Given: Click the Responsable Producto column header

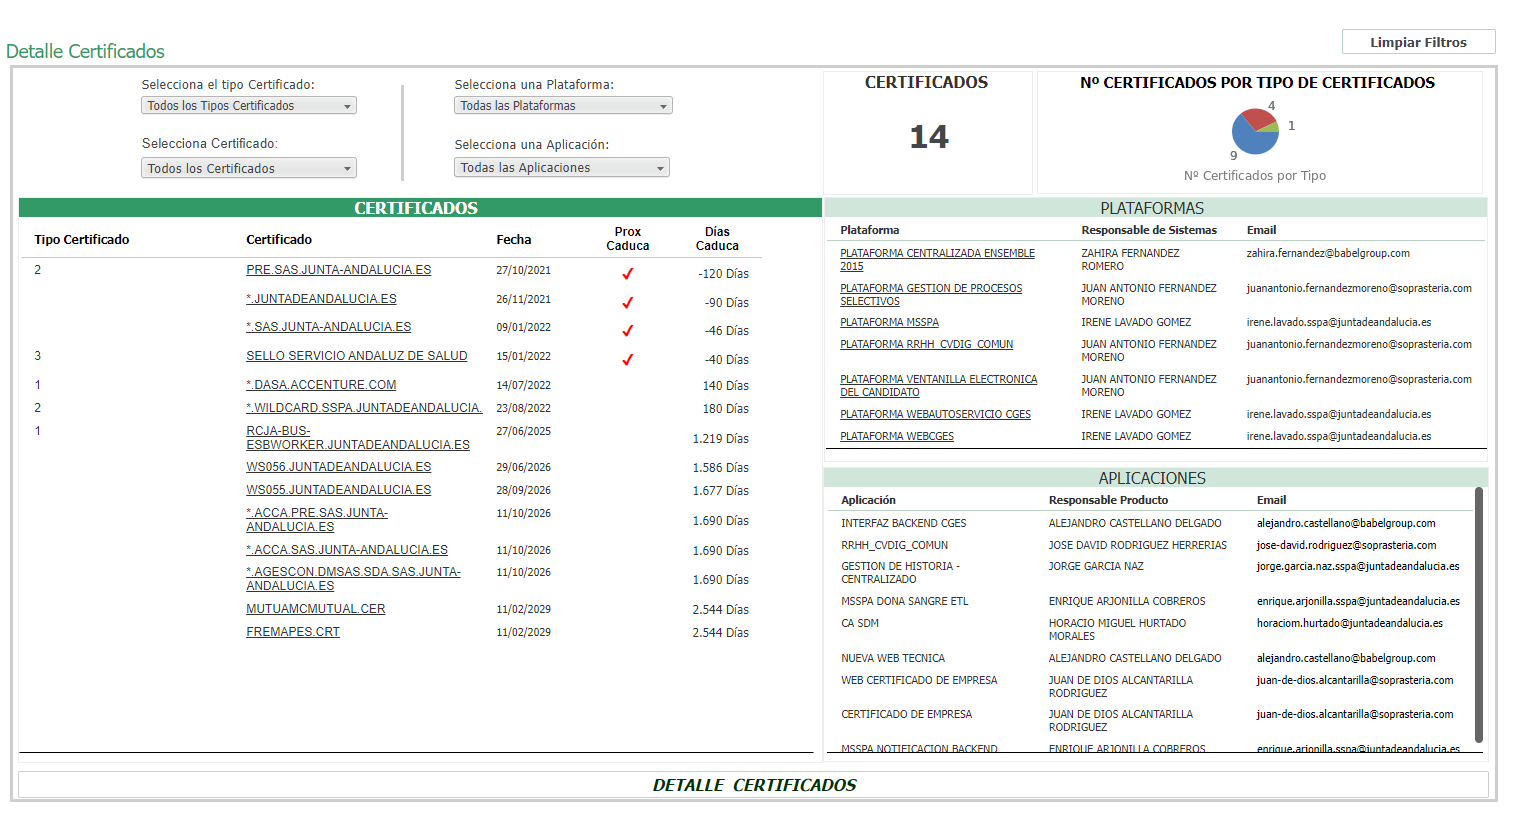Looking at the screenshot, I should 1108,500.
